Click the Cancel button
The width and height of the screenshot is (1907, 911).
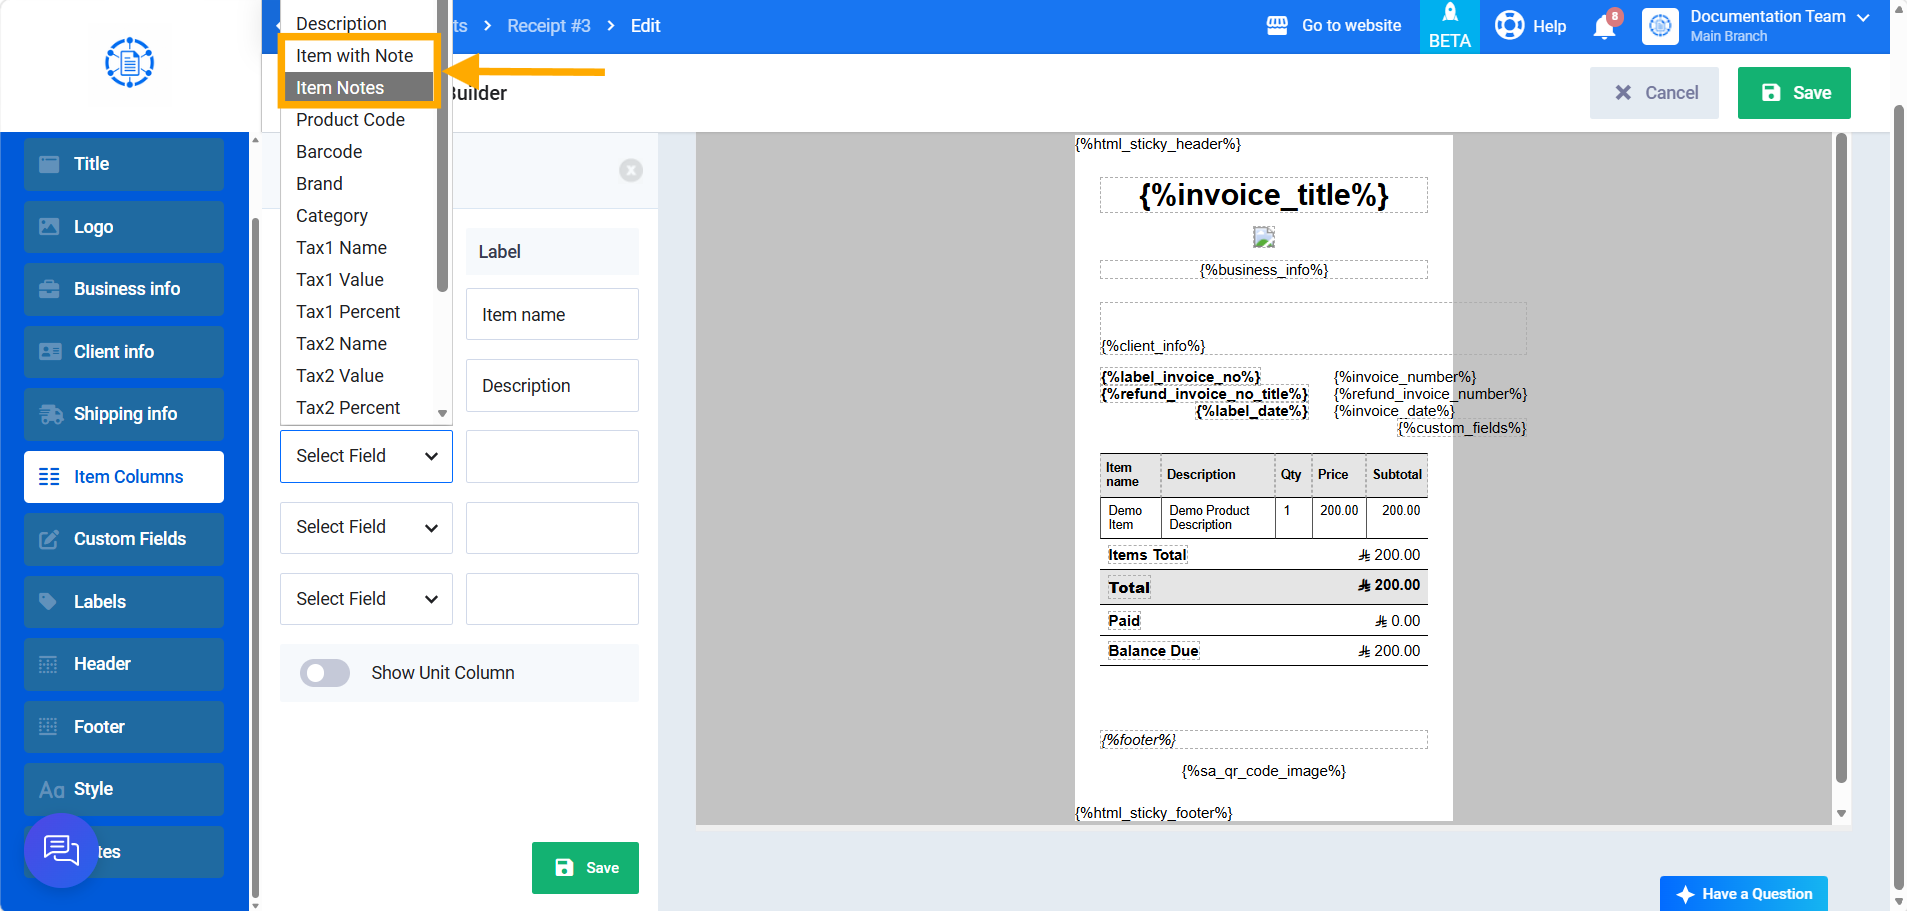coord(1654,93)
